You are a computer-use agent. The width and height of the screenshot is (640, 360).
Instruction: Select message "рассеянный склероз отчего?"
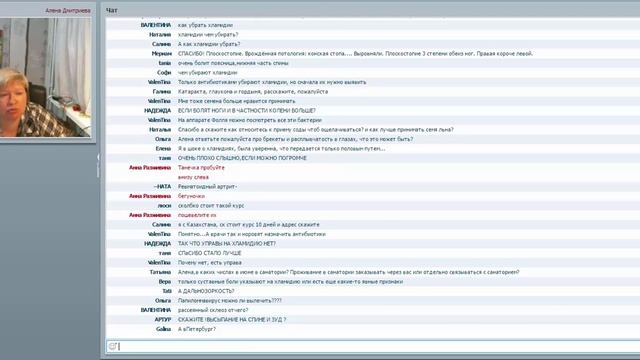[x=213, y=310]
